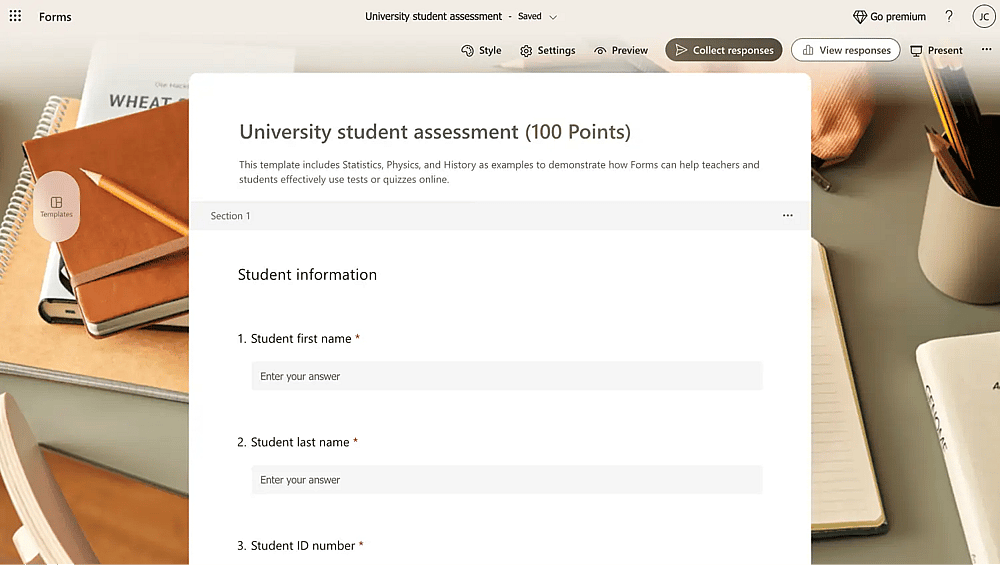Image resolution: width=1000 pixels, height=565 pixels.
Task: Select question 3 Student ID number
Action: 300,546
